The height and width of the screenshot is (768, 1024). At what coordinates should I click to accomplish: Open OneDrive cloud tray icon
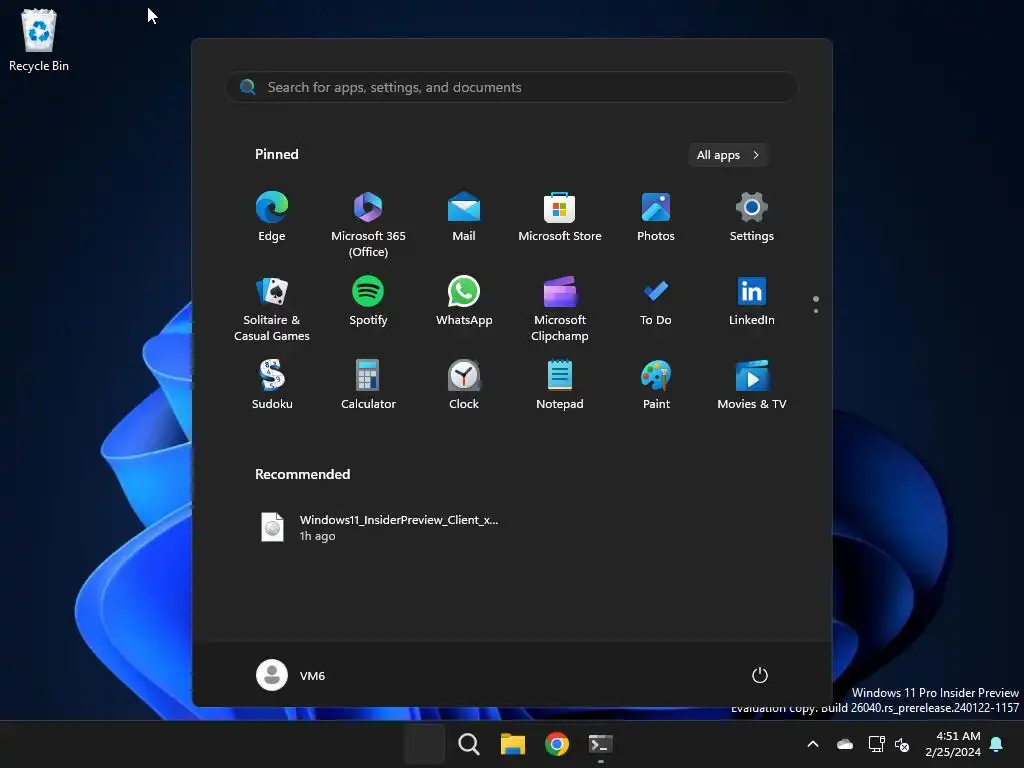[x=845, y=744]
